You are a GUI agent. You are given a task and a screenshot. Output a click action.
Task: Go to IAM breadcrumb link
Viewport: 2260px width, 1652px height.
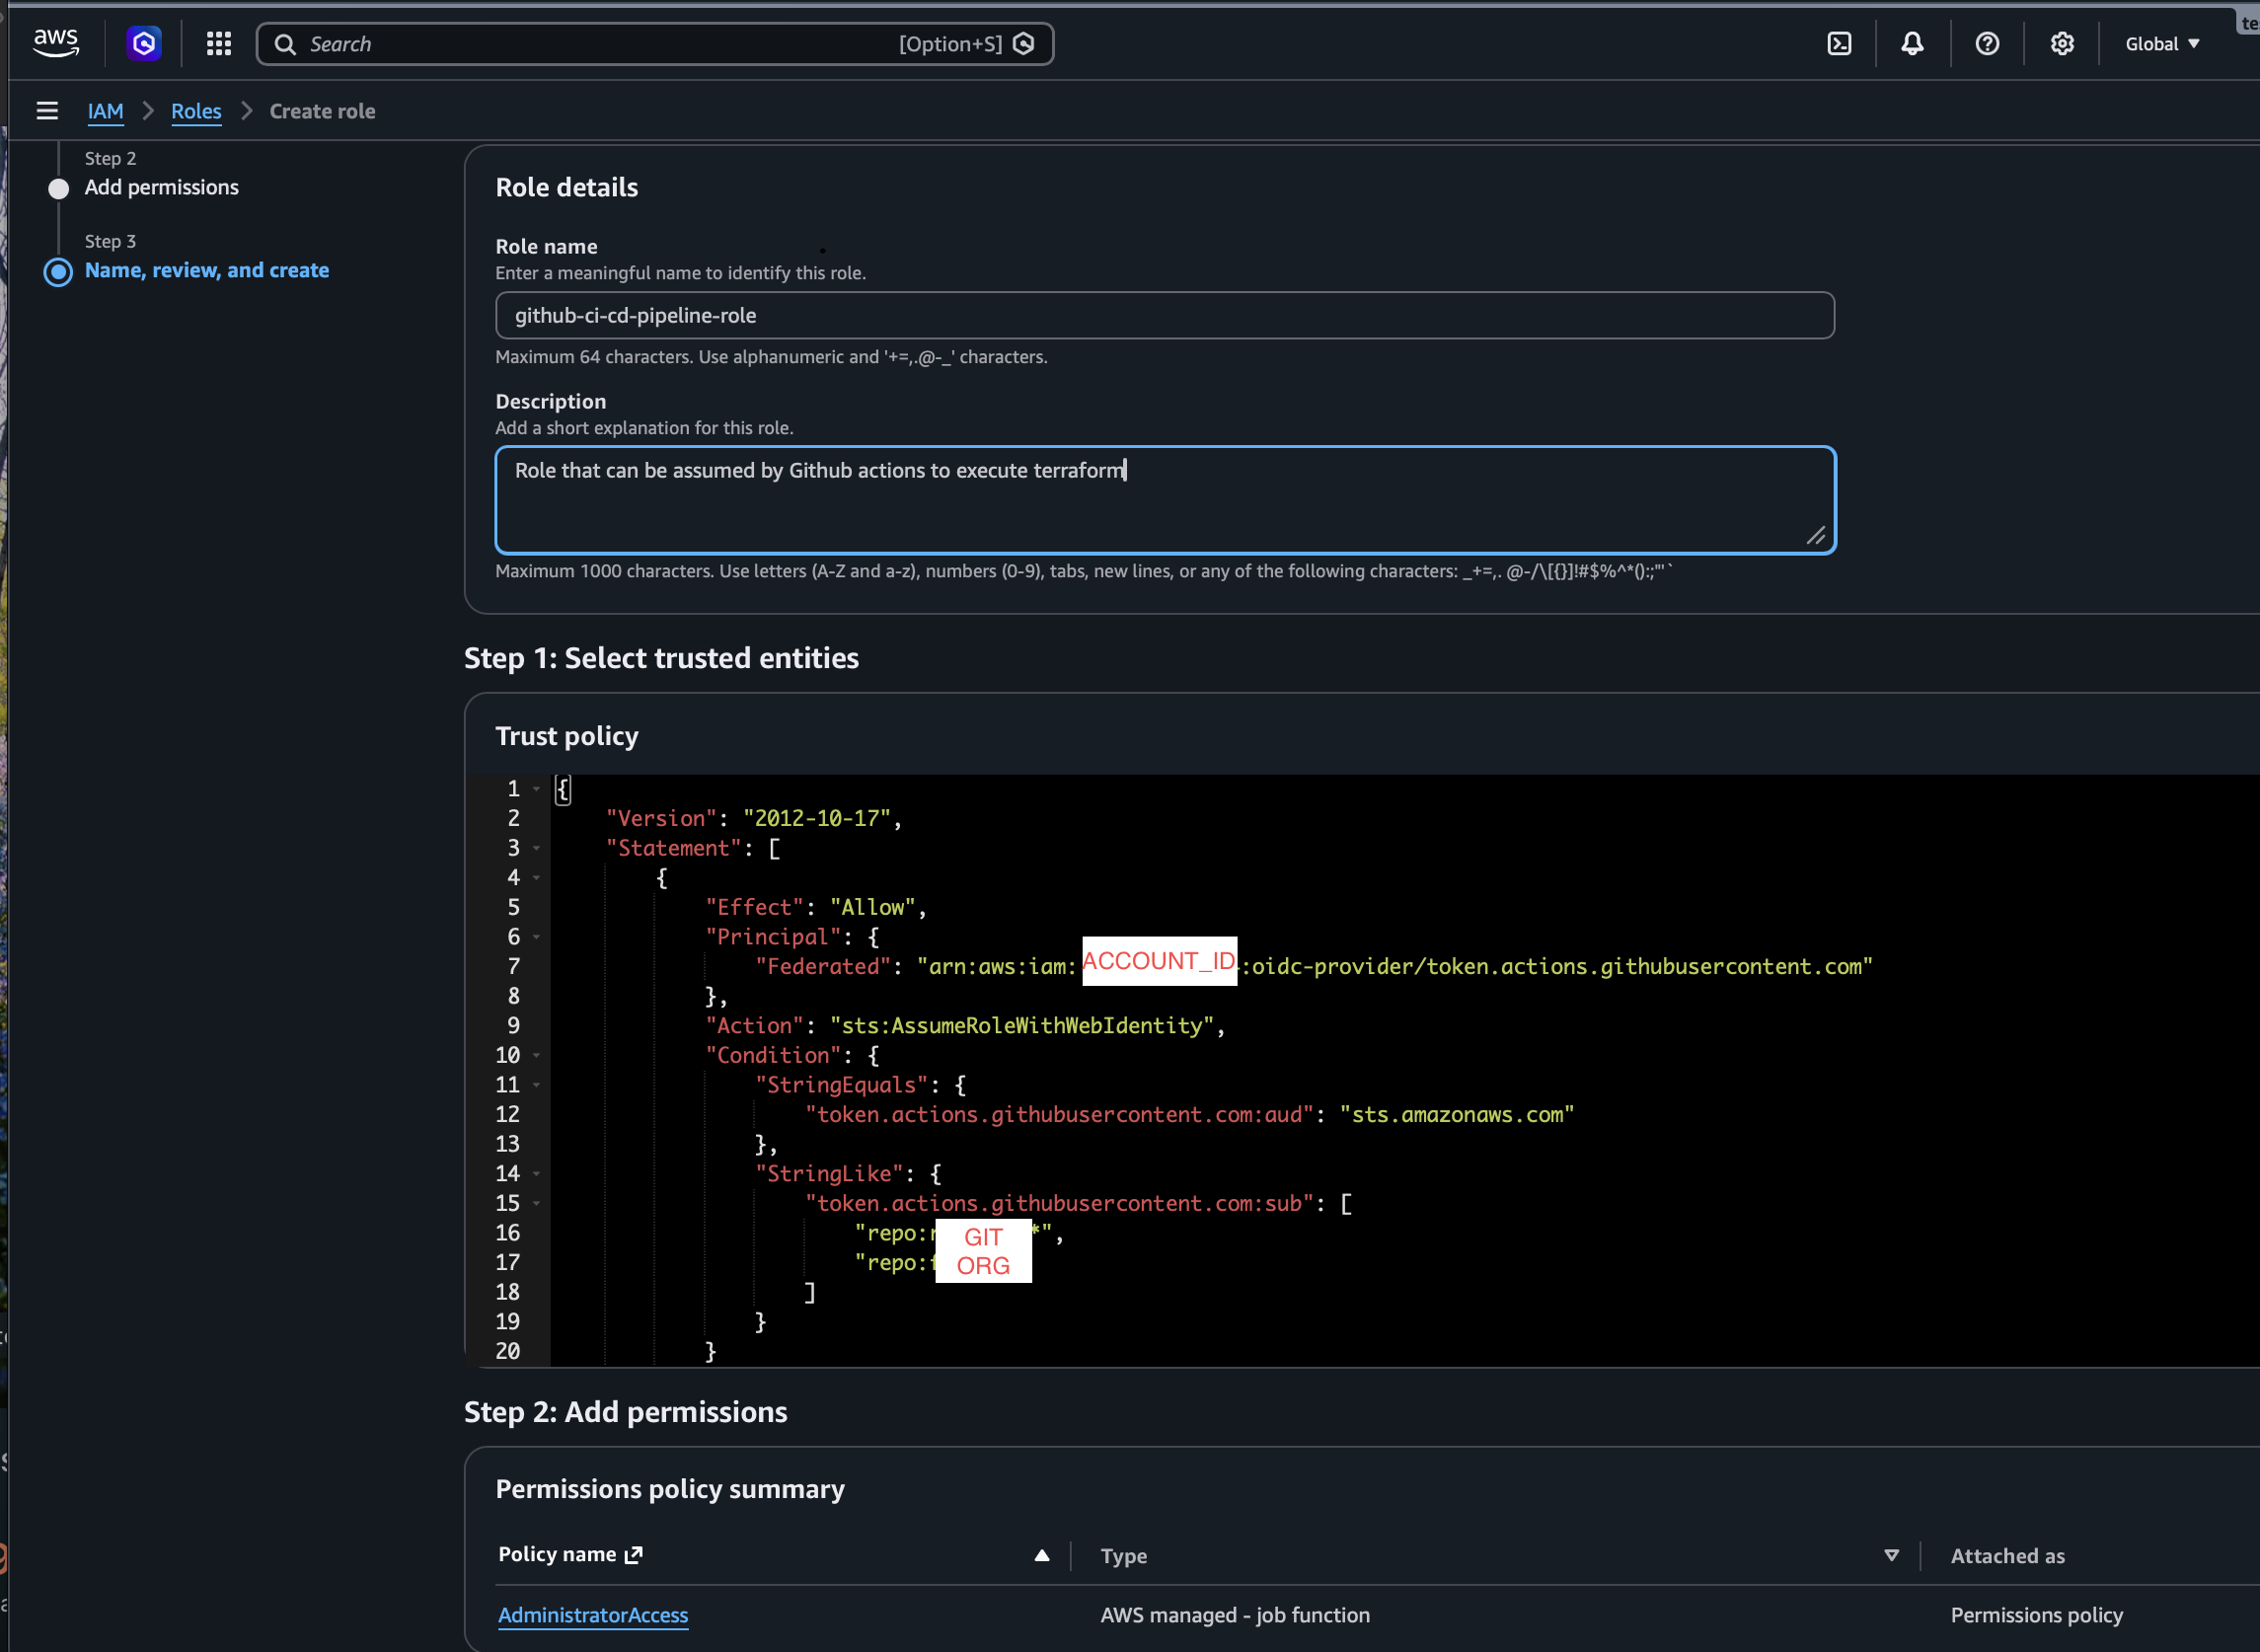tap(105, 111)
